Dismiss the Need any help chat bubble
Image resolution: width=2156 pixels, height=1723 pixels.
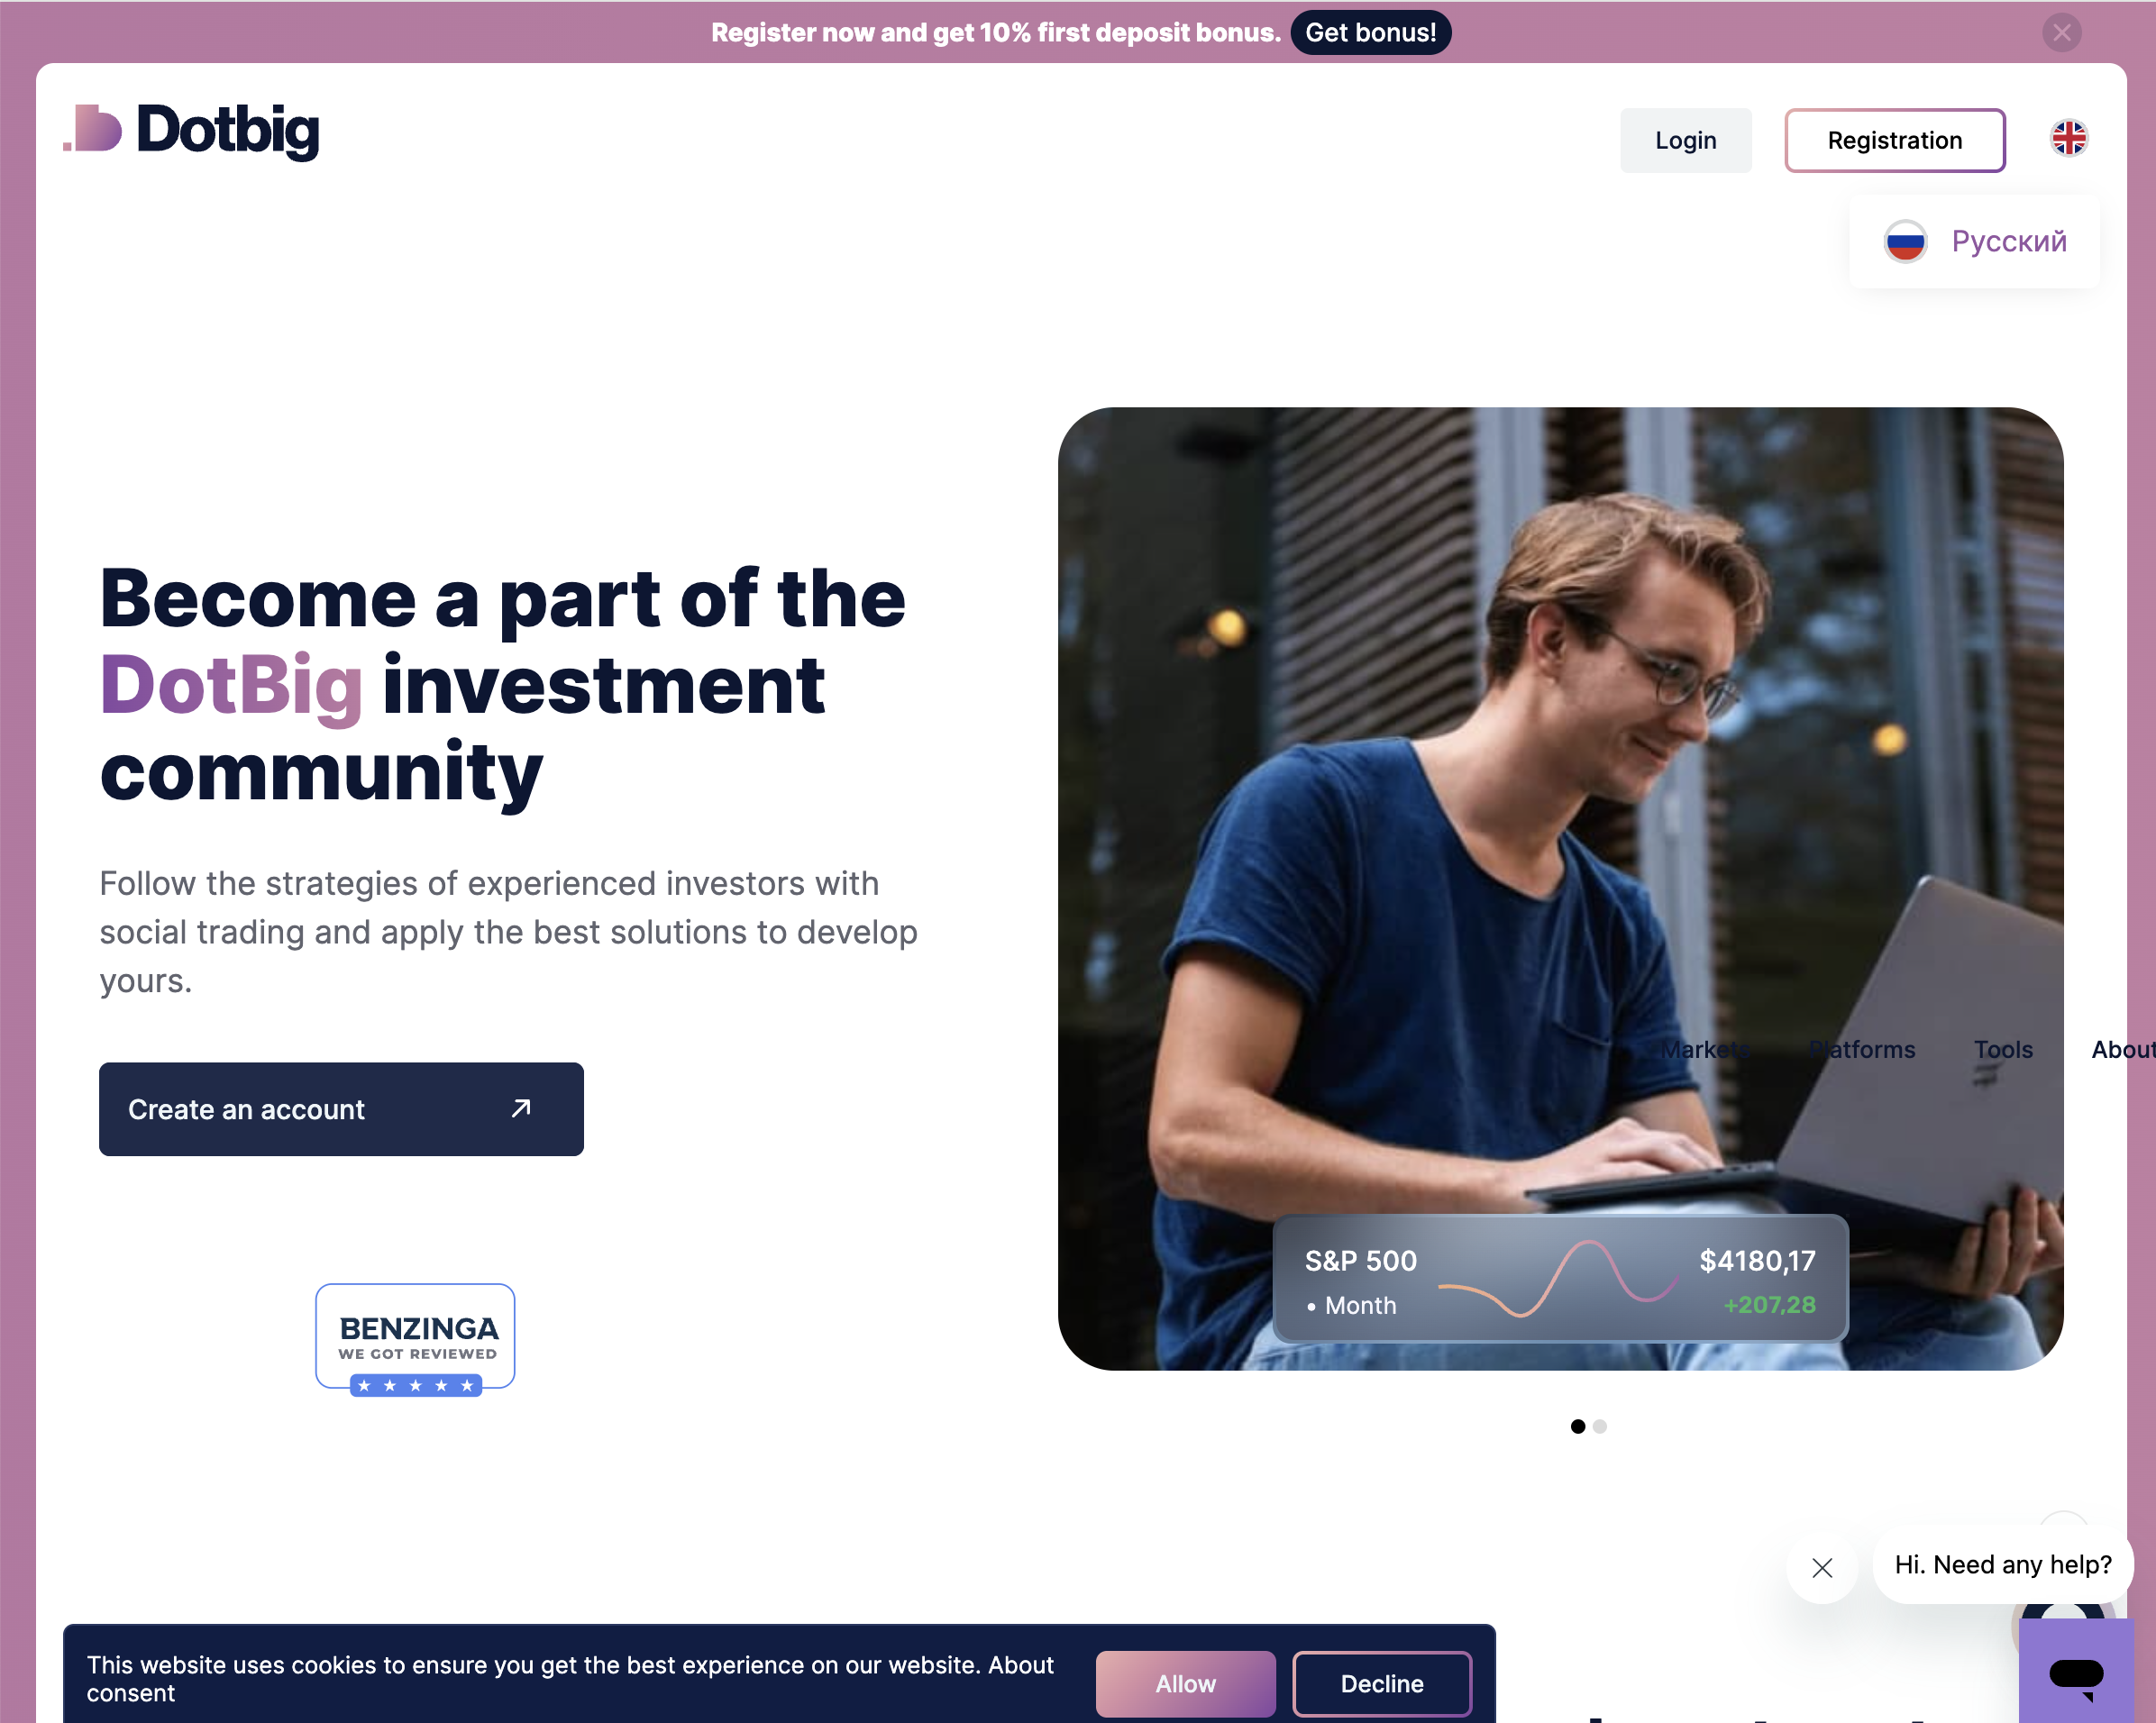(x=1822, y=1567)
